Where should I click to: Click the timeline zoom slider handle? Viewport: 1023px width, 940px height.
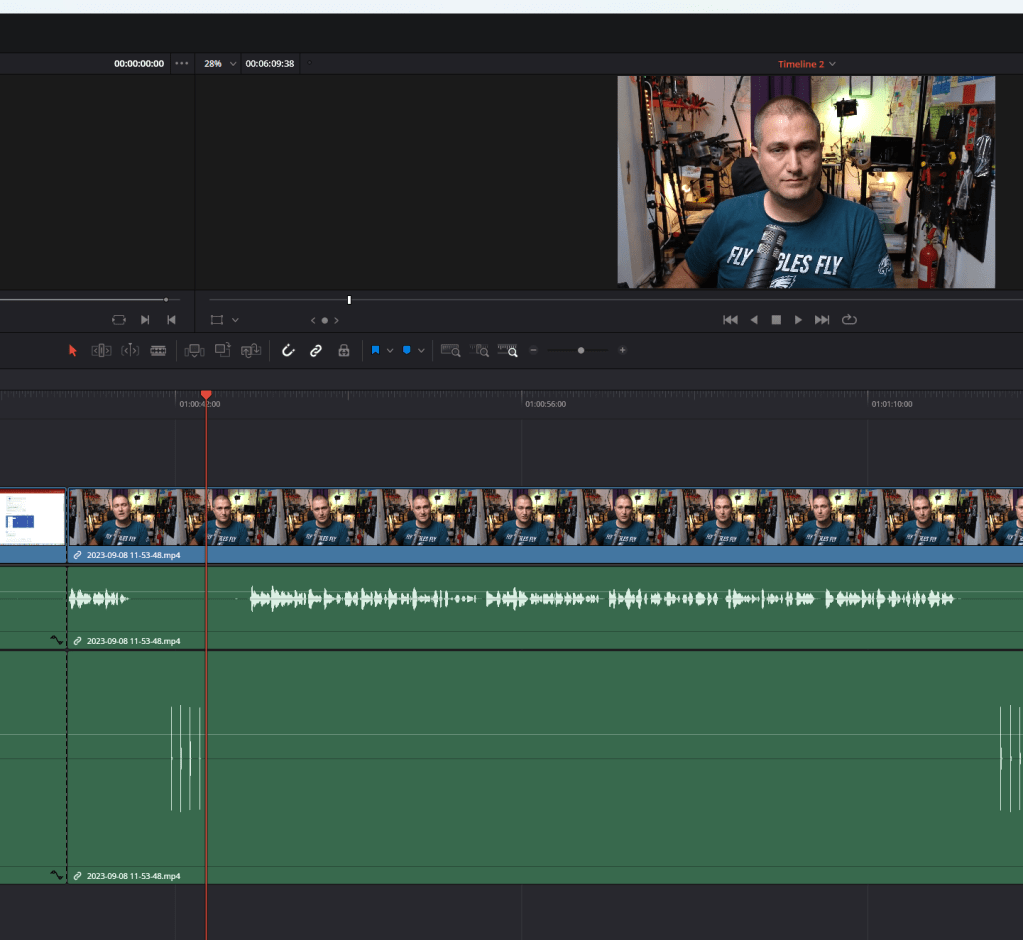pos(581,350)
